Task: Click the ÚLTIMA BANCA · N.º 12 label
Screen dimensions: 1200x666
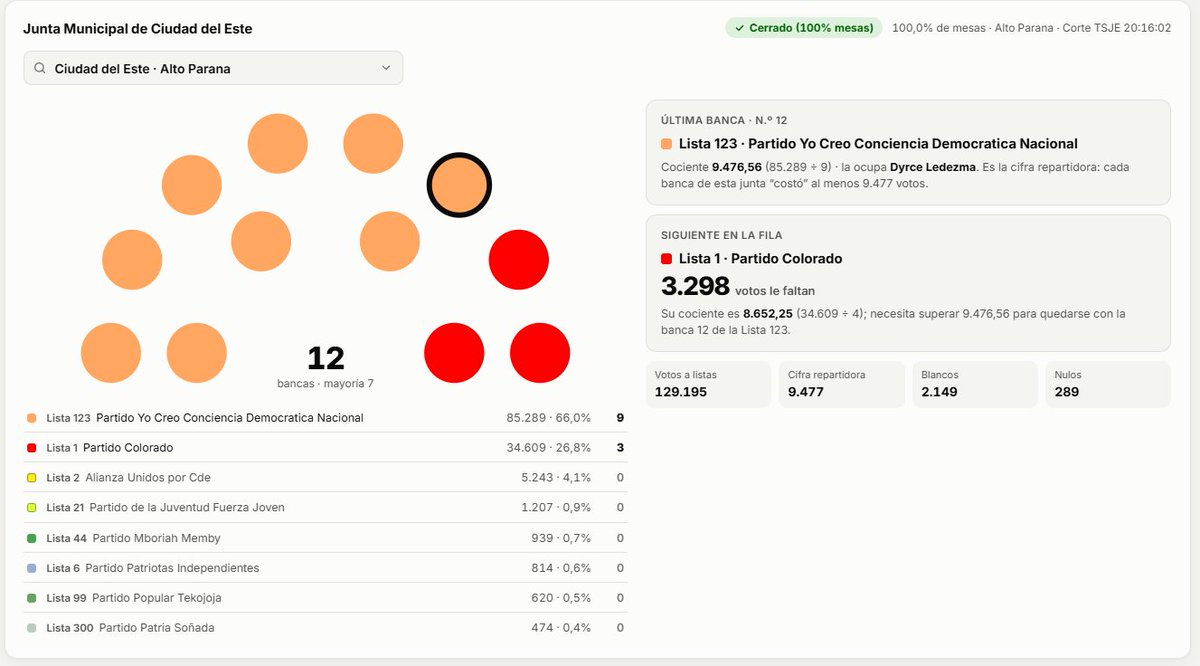Action: coord(724,120)
